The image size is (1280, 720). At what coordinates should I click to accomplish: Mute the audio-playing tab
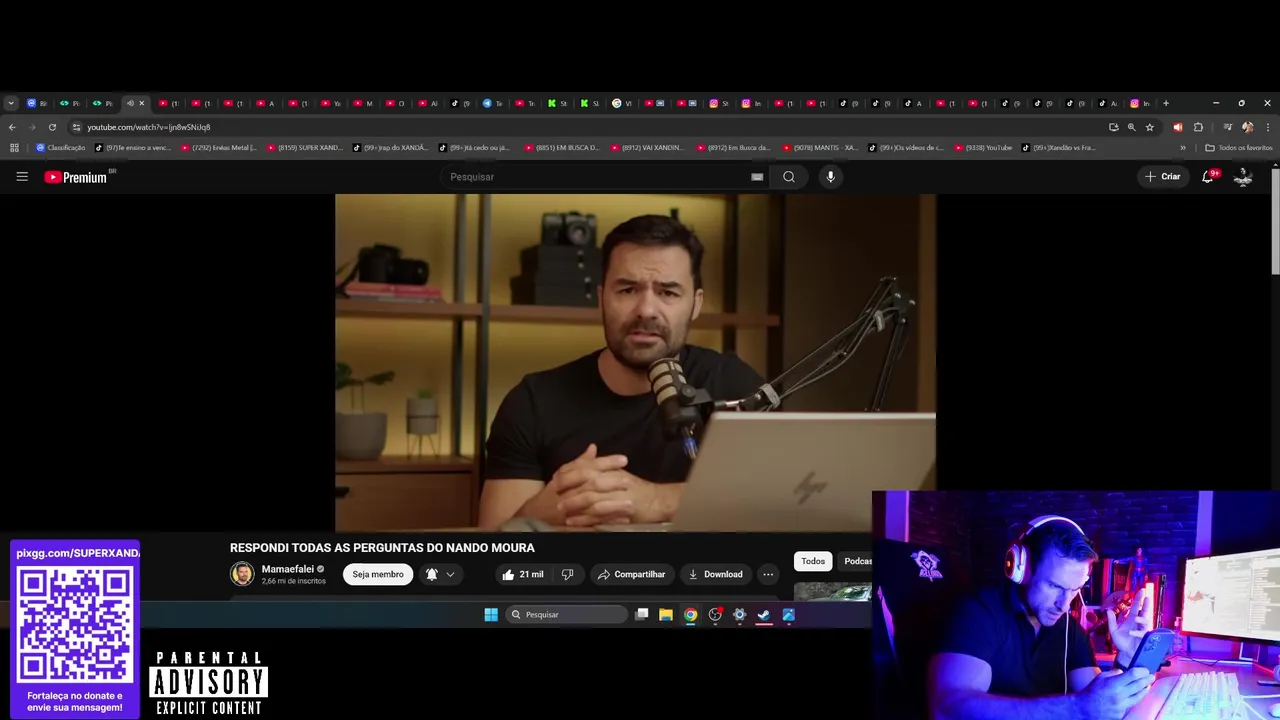[130, 103]
